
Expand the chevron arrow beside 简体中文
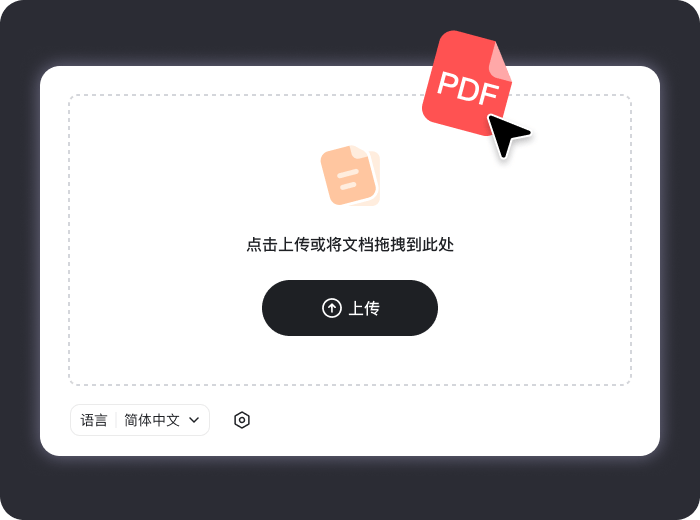pos(194,420)
